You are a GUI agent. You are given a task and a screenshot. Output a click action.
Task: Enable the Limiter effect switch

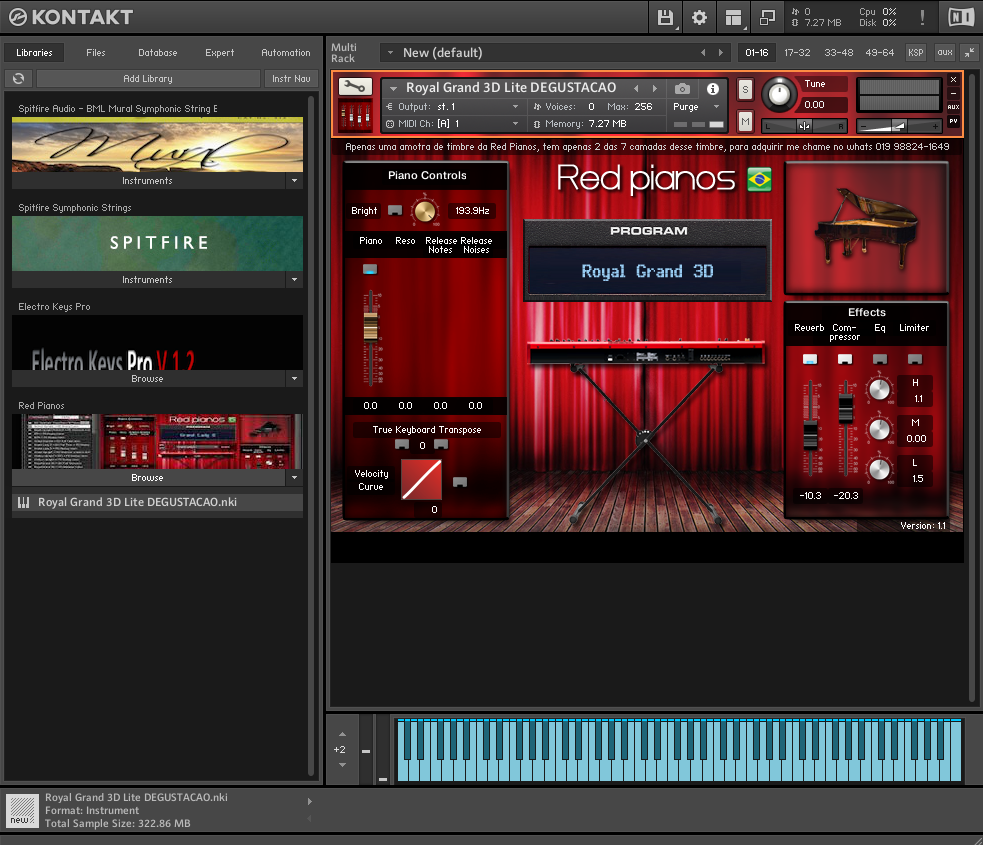point(915,359)
